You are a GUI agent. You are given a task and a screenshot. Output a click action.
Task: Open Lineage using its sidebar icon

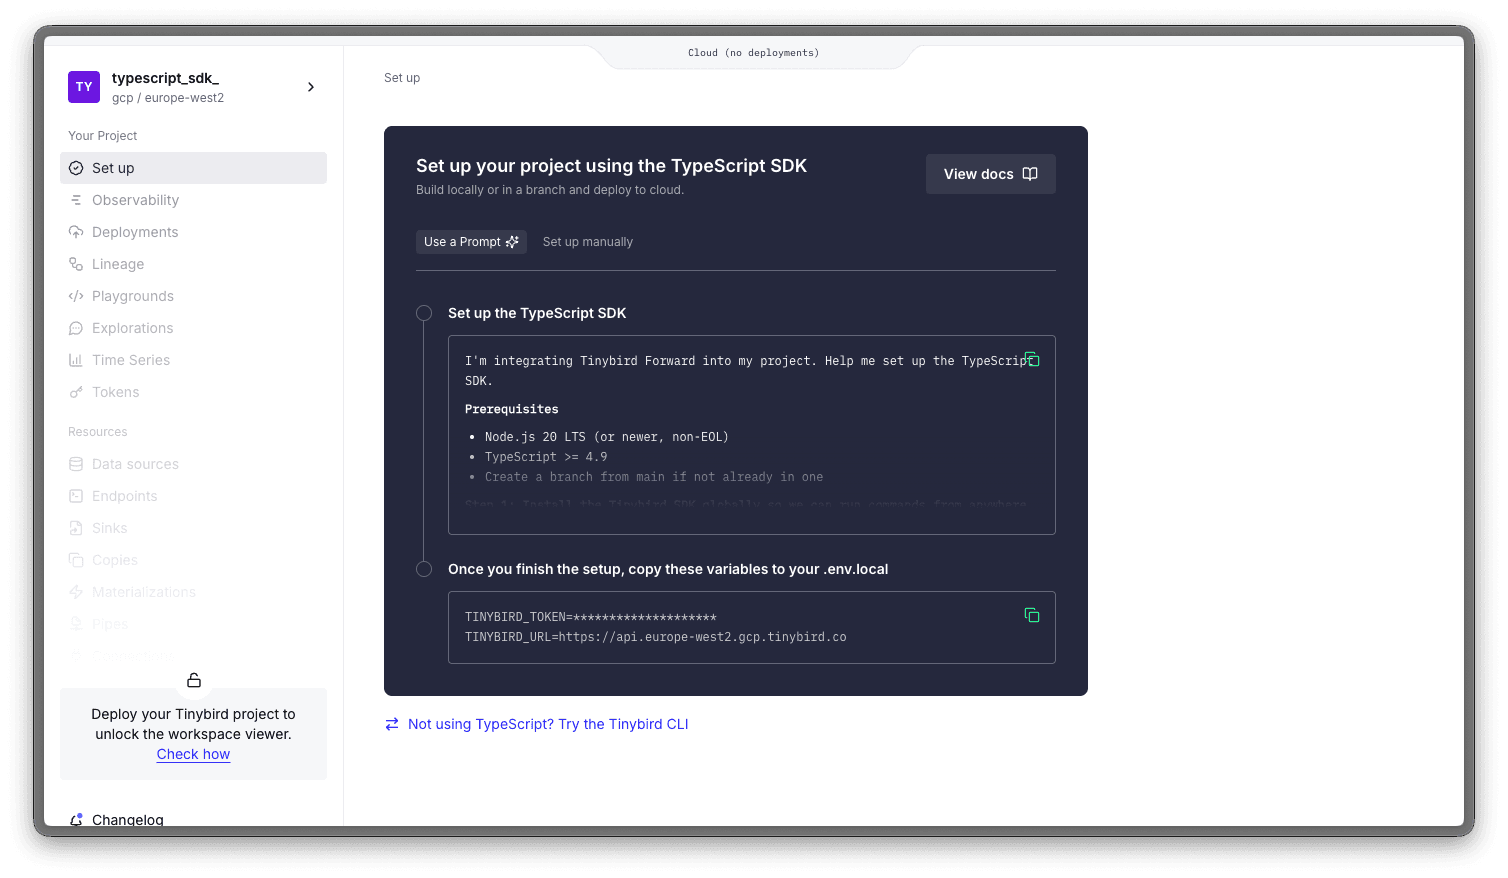tap(76, 263)
